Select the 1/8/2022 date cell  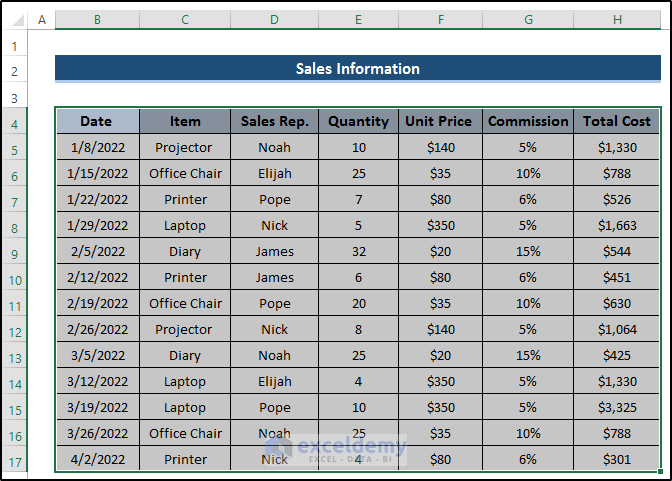pyautogui.click(x=97, y=148)
